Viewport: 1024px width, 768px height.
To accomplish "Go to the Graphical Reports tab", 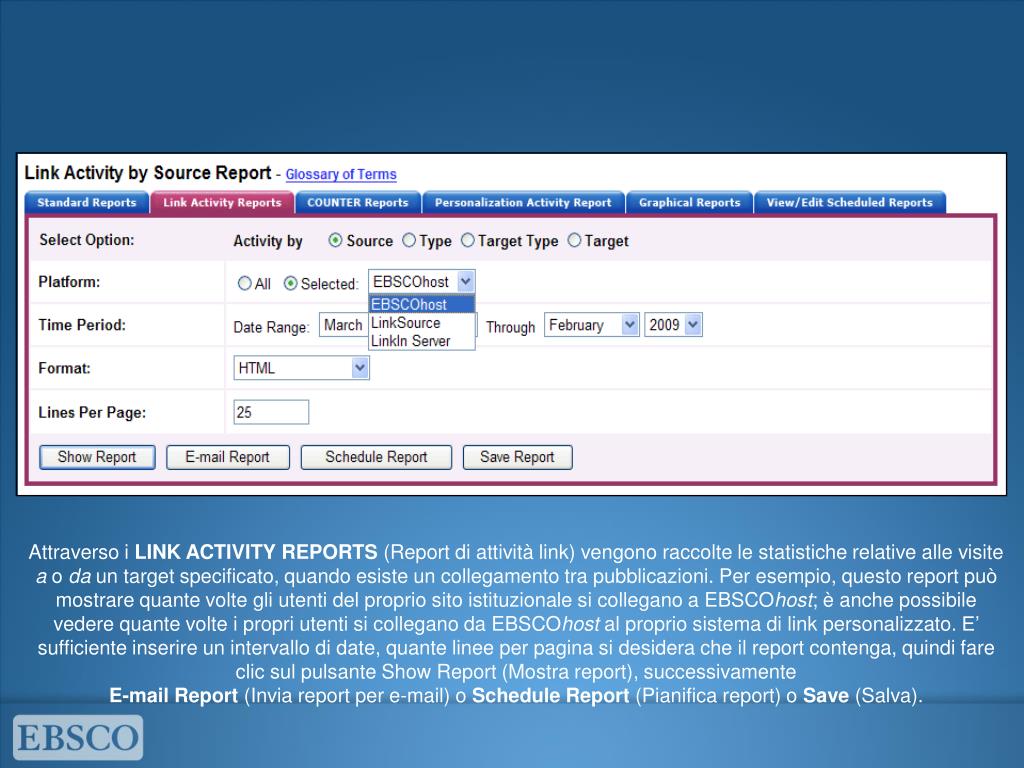I will (689, 202).
